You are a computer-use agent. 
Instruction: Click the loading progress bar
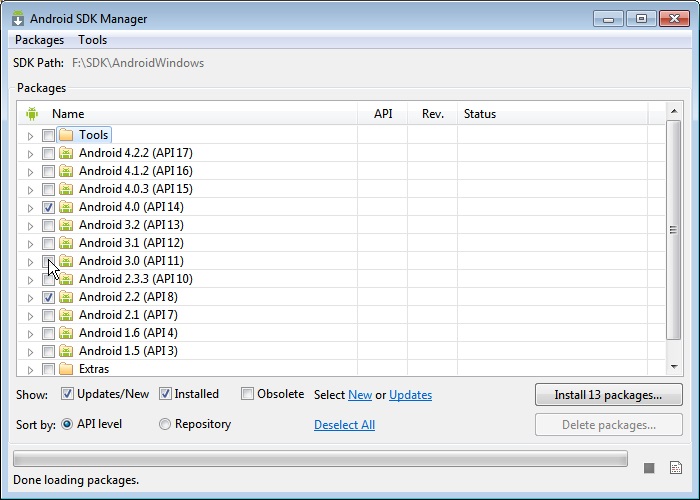[x=320, y=459]
